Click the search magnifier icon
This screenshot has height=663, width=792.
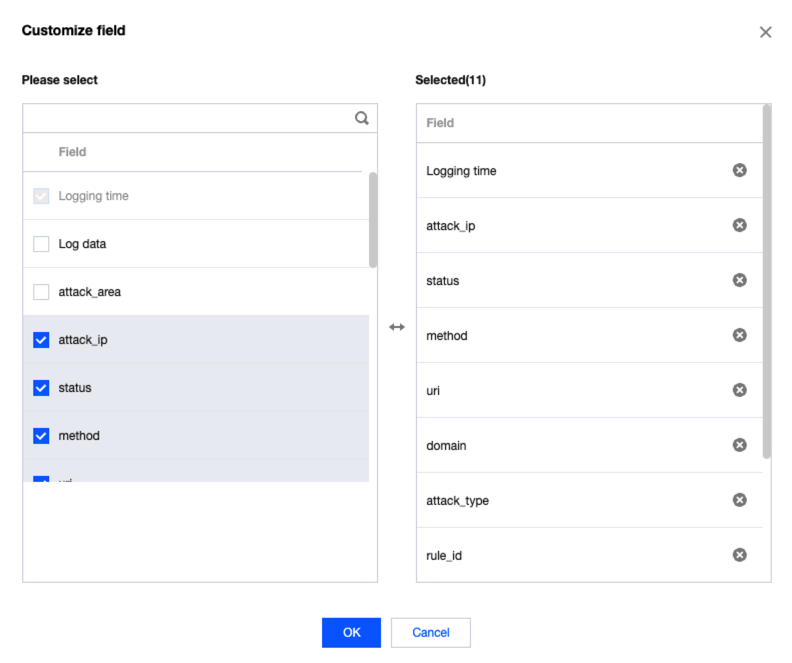(362, 118)
